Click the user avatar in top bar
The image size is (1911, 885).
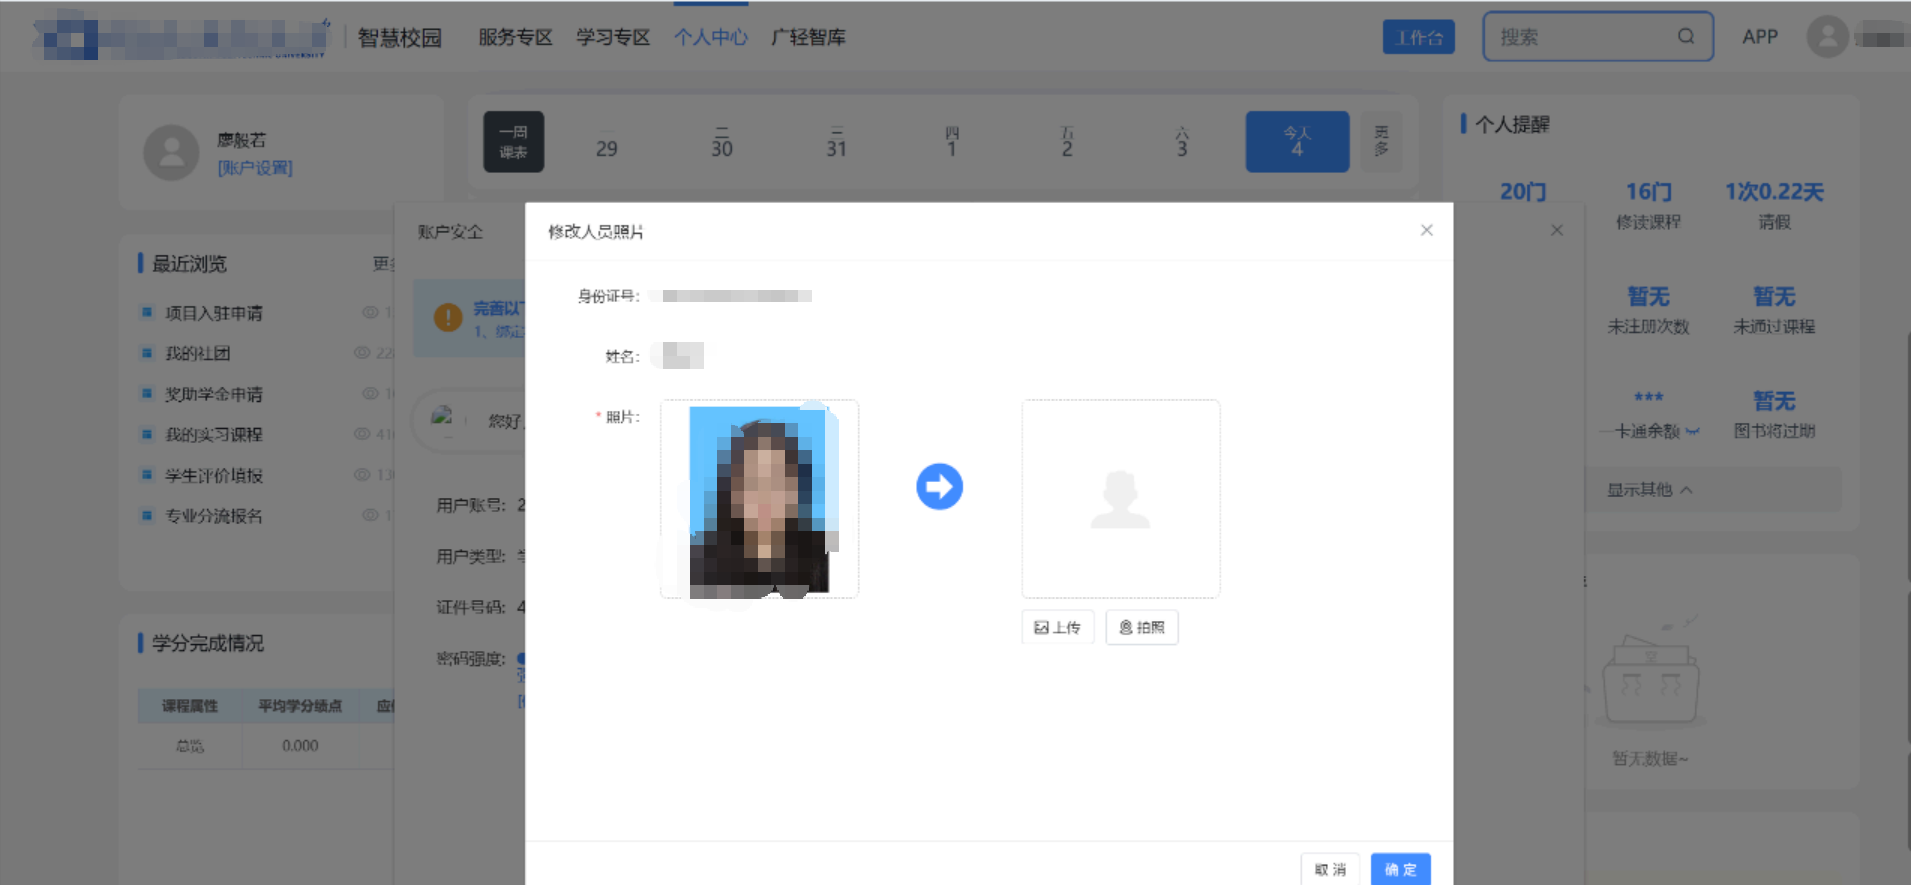(1827, 37)
